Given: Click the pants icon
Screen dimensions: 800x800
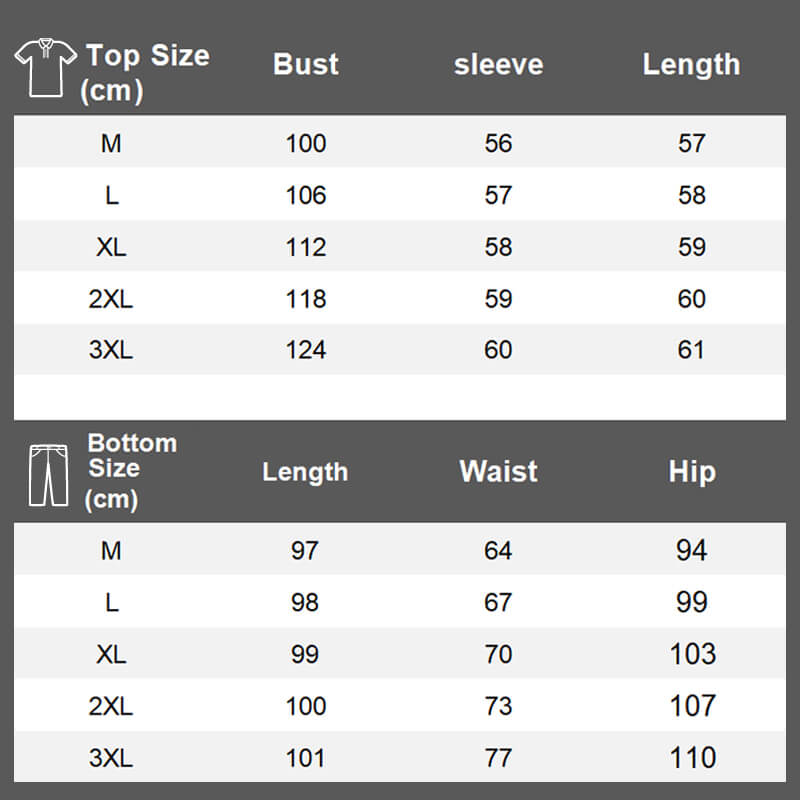Looking at the screenshot, I should (x=49, y=475).
